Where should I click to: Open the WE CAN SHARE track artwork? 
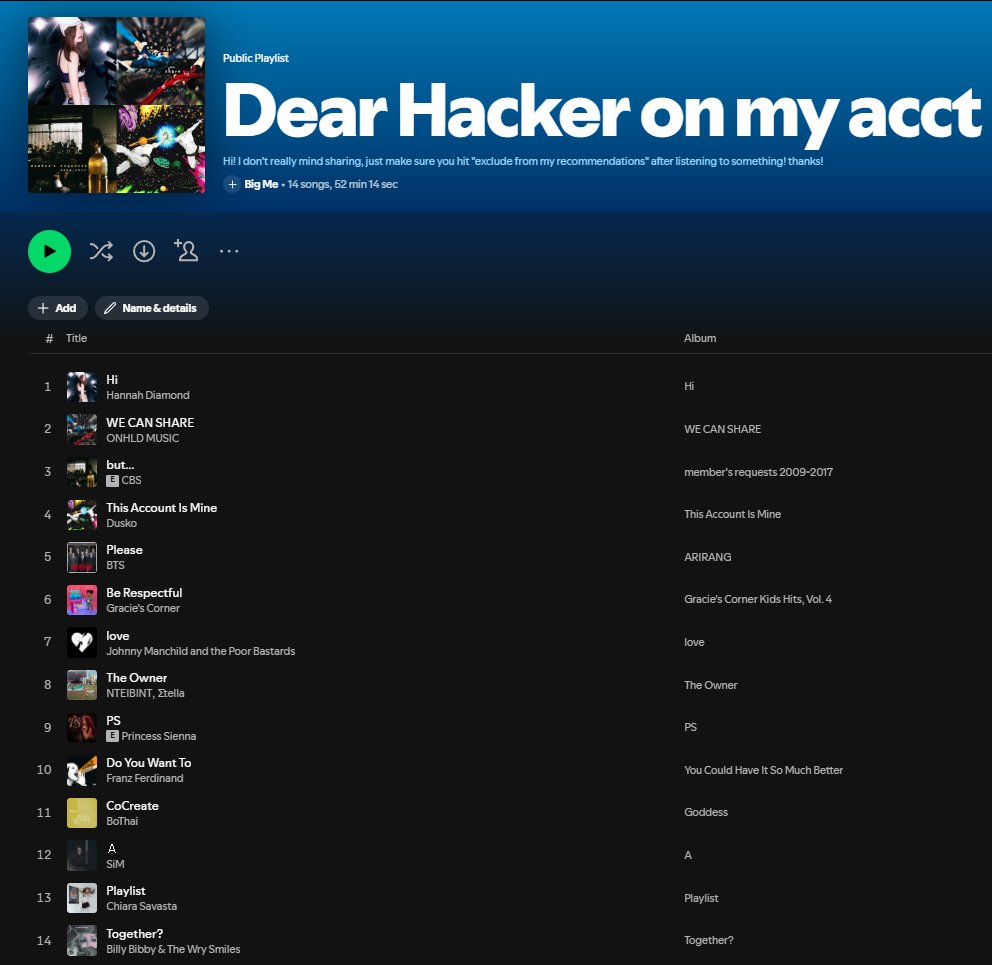(x=82, y=430)
